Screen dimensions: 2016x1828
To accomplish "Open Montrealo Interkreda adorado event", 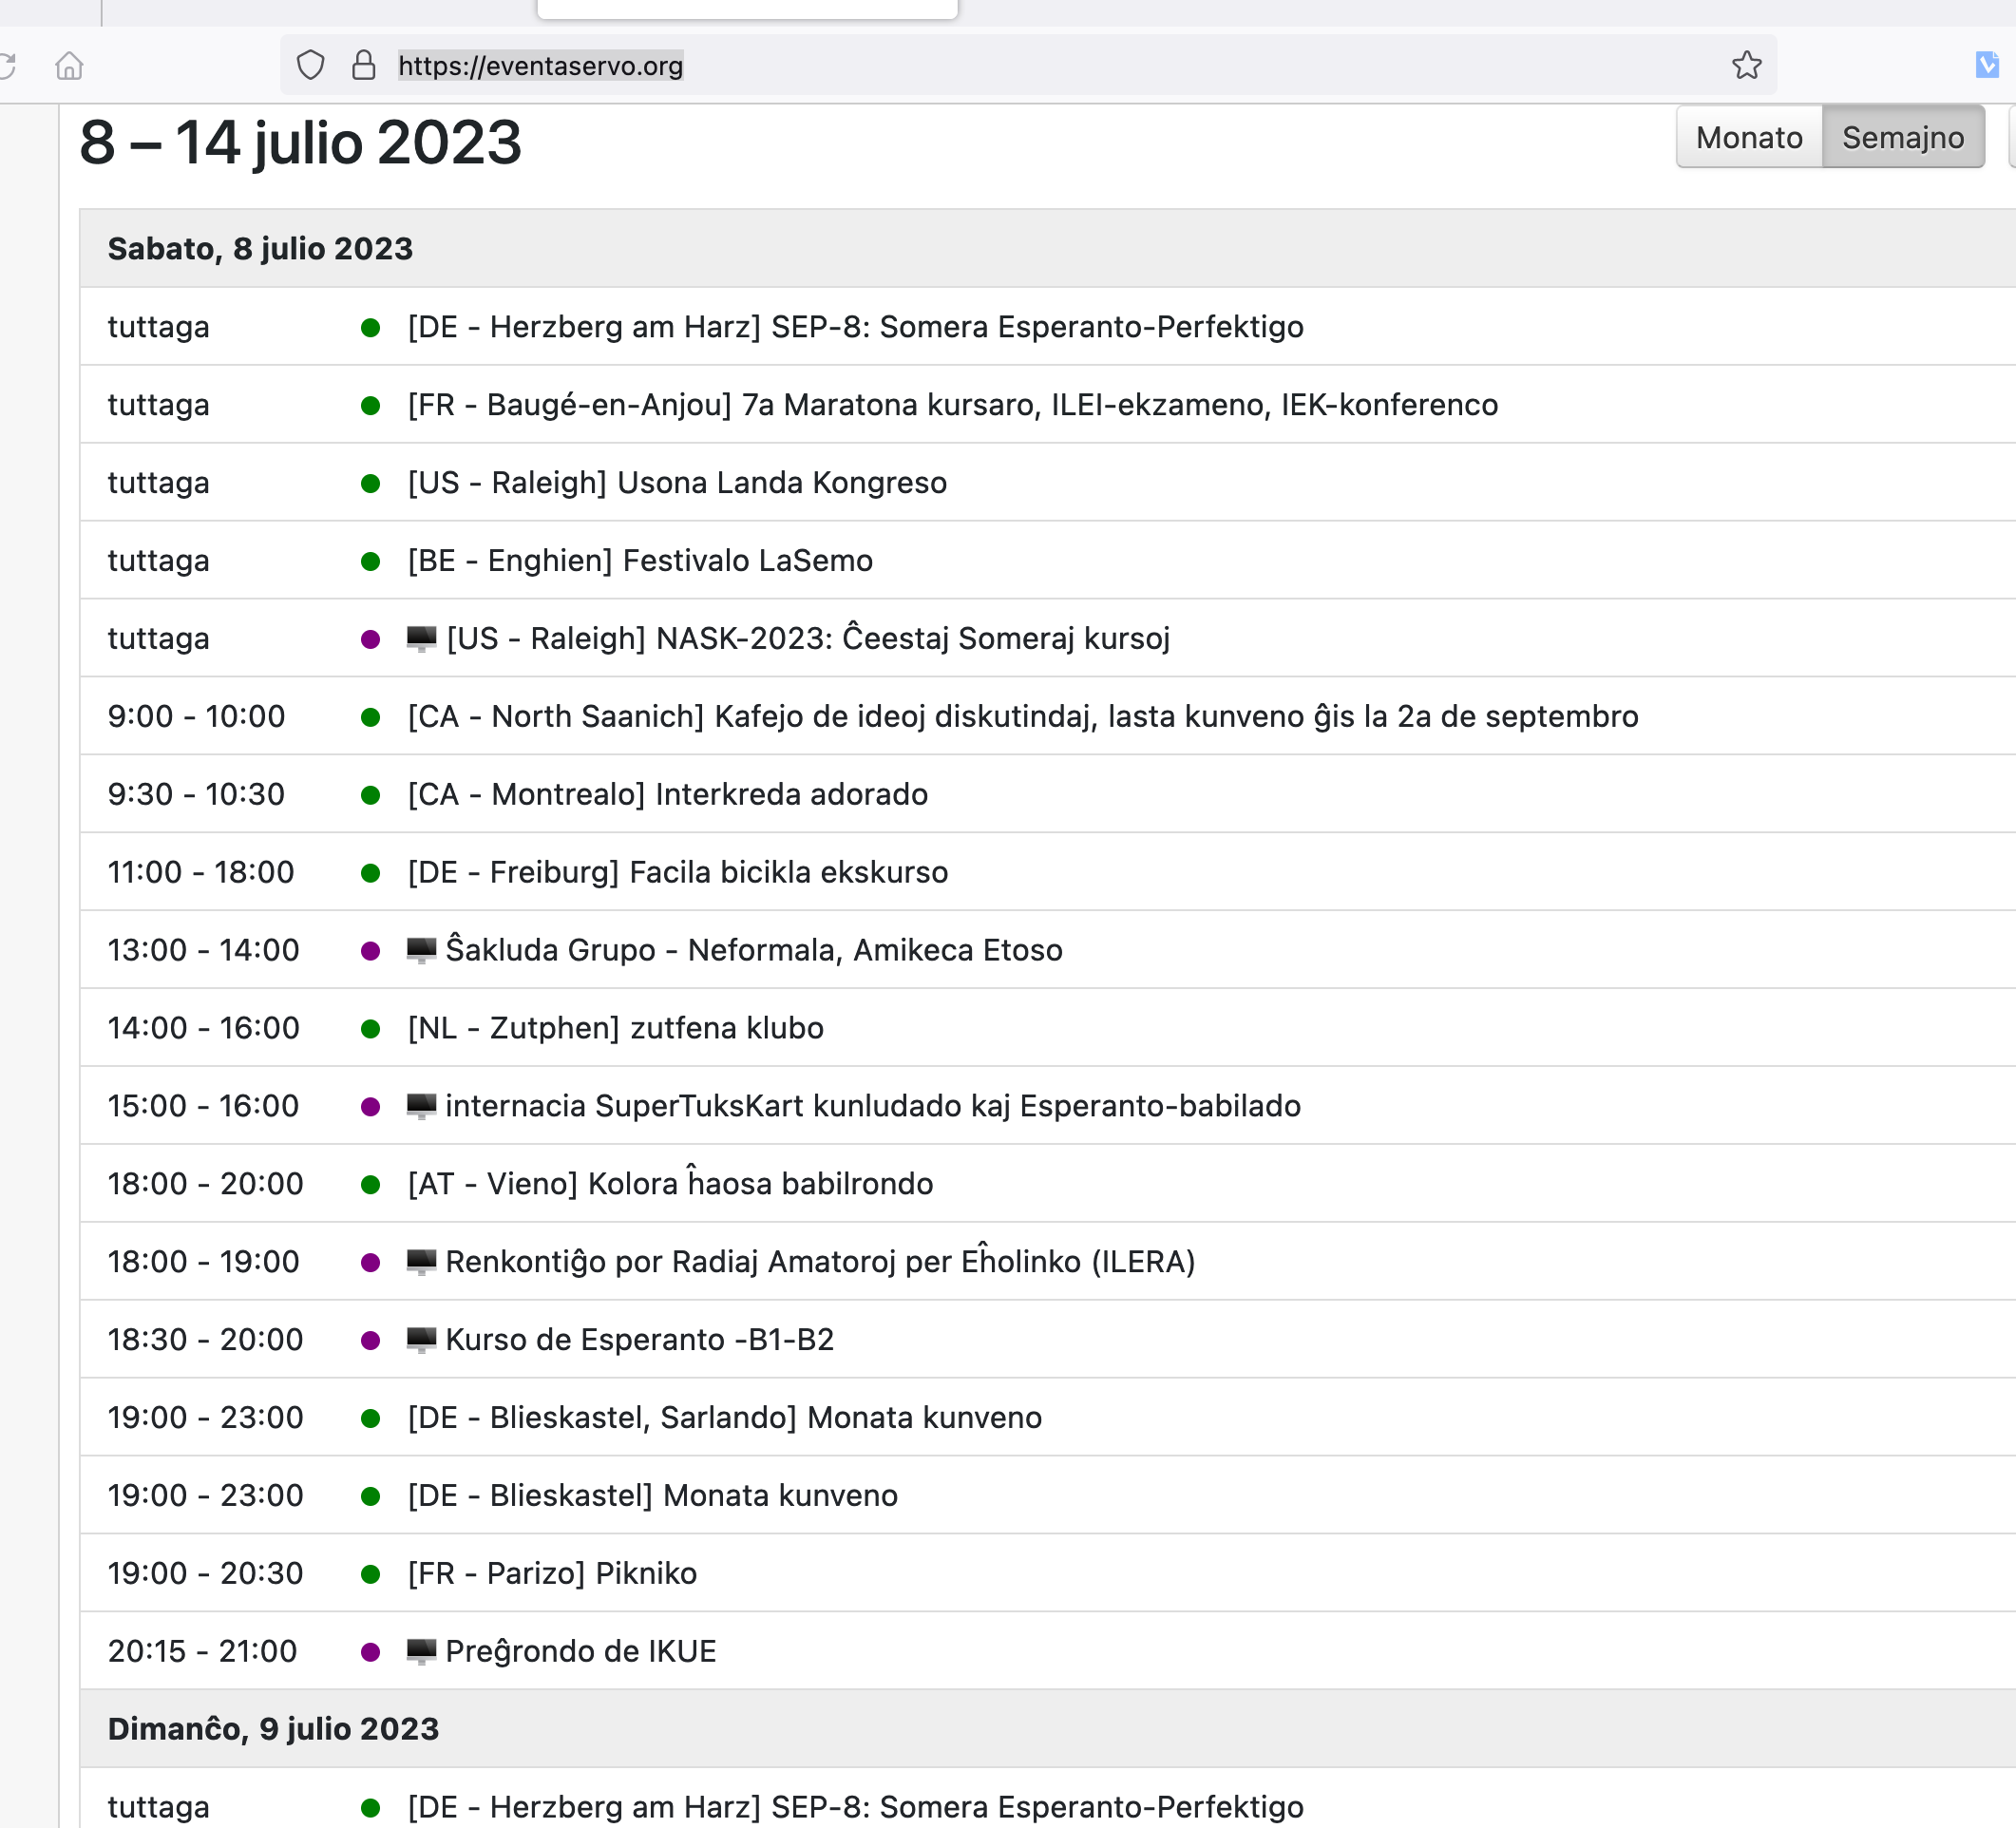I will point(667,794).
